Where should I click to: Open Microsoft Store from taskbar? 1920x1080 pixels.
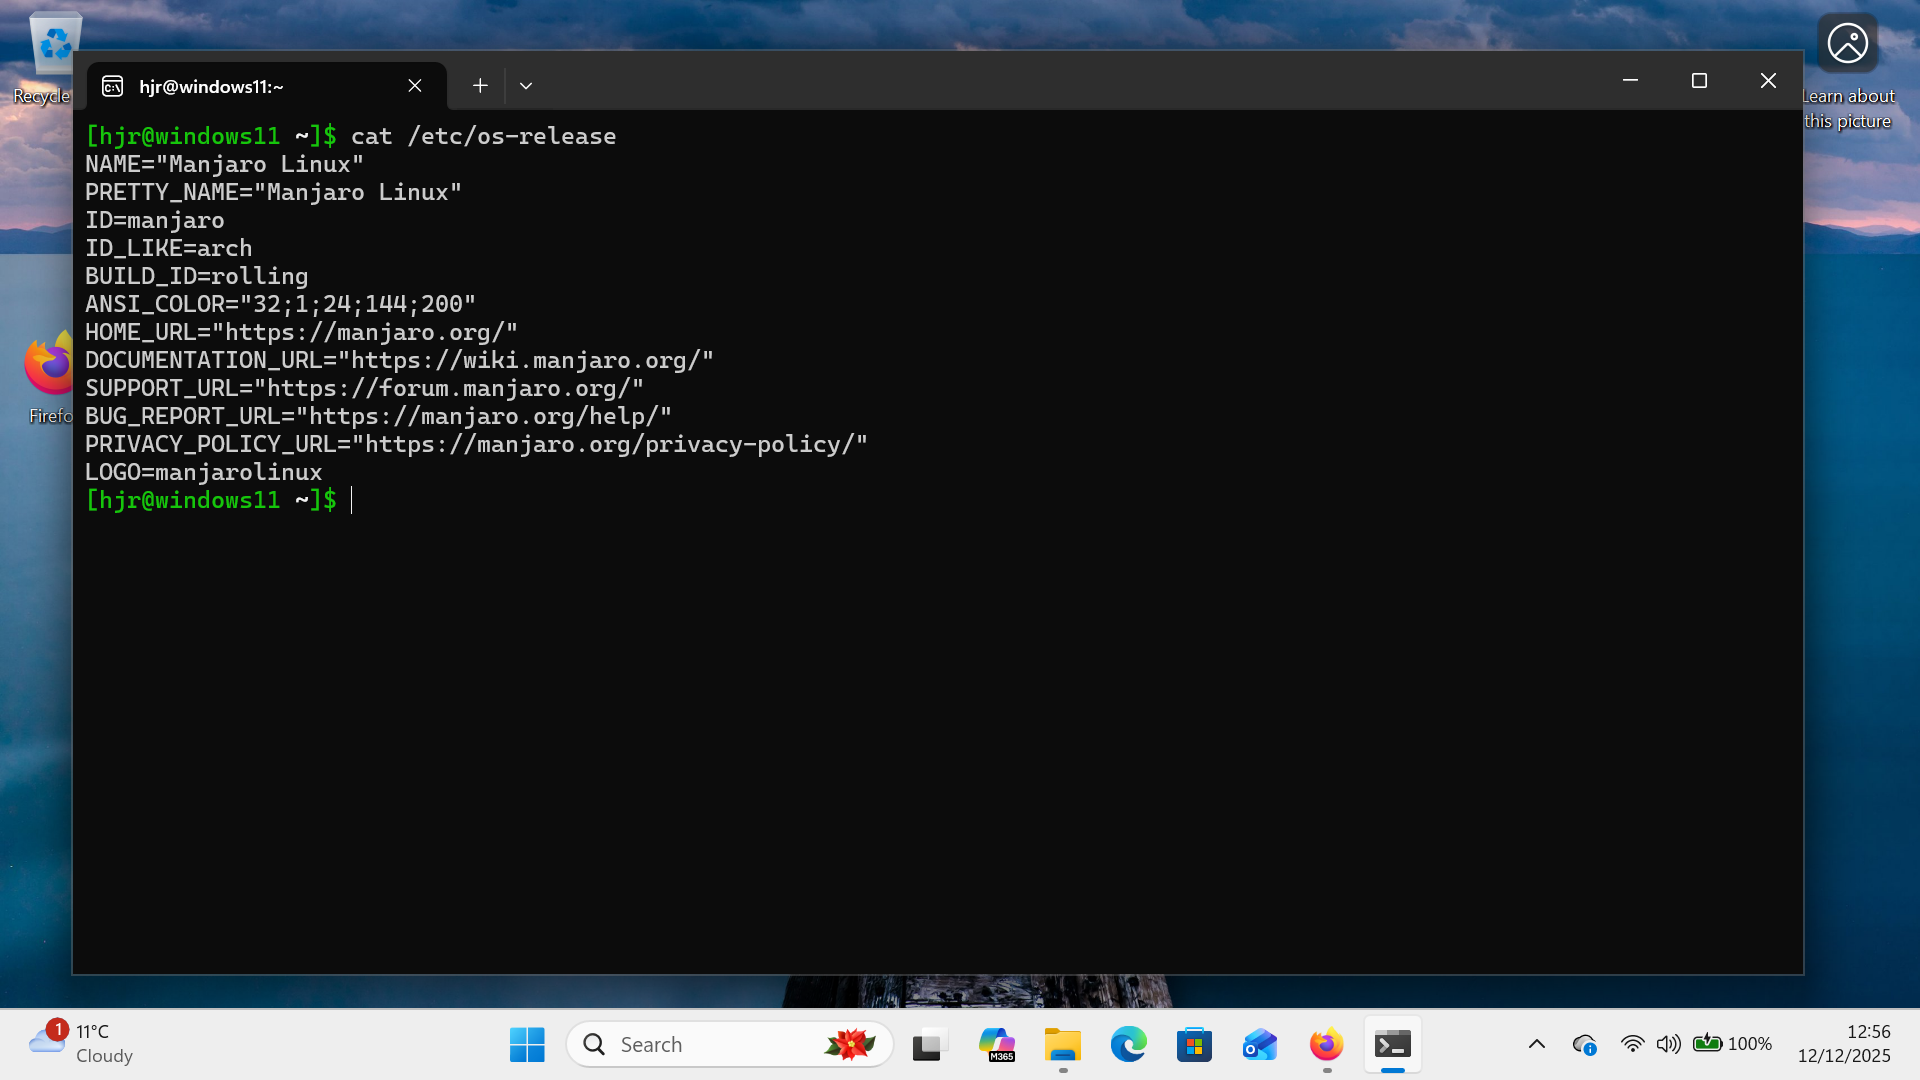tap(1194, 1044)
